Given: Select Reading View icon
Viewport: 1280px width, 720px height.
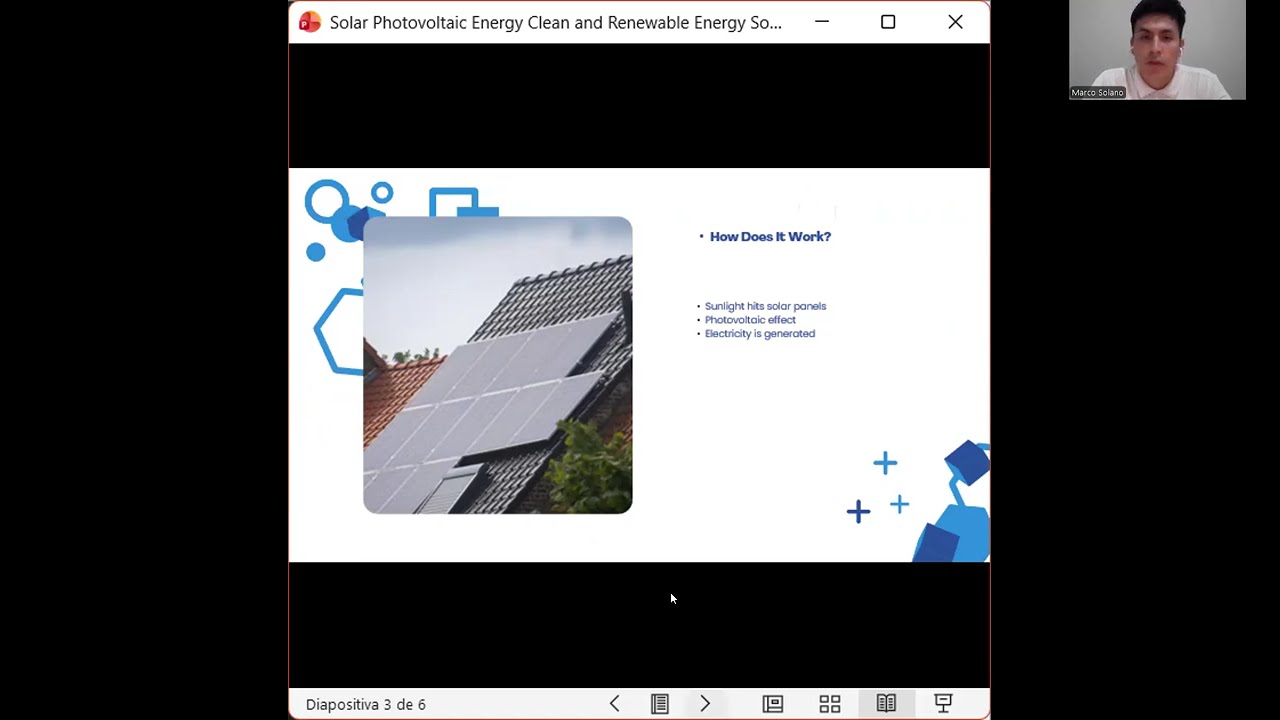Looking at the screenshot, I should [x=886, y=704].
